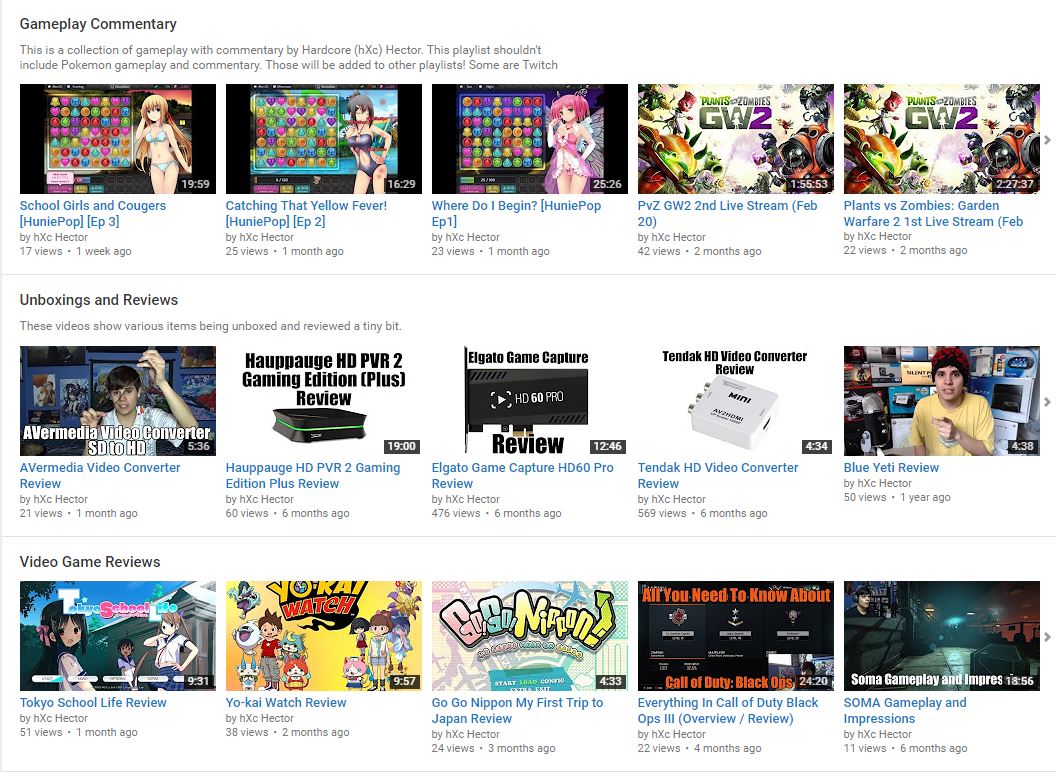Open the Hauppauge HD PVR 2 thumbnail

click(324, 401)
